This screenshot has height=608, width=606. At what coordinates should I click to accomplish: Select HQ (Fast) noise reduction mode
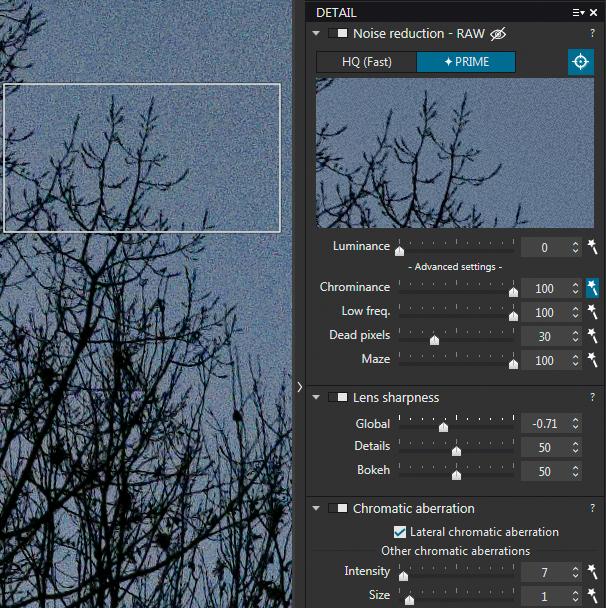click(366, 62)
